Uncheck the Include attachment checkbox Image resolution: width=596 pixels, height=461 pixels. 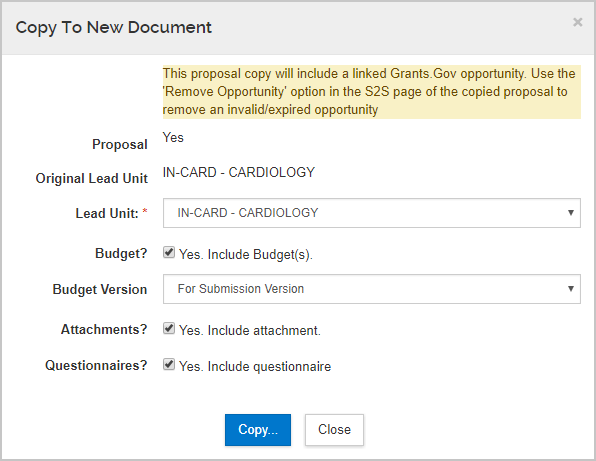tap(169, 328)
